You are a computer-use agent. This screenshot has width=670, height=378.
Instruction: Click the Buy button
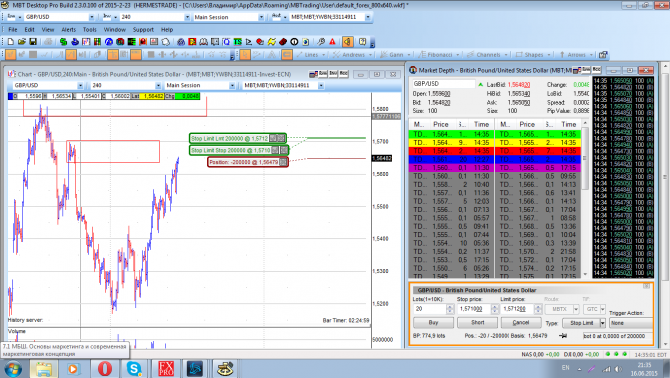pos(433,323)
